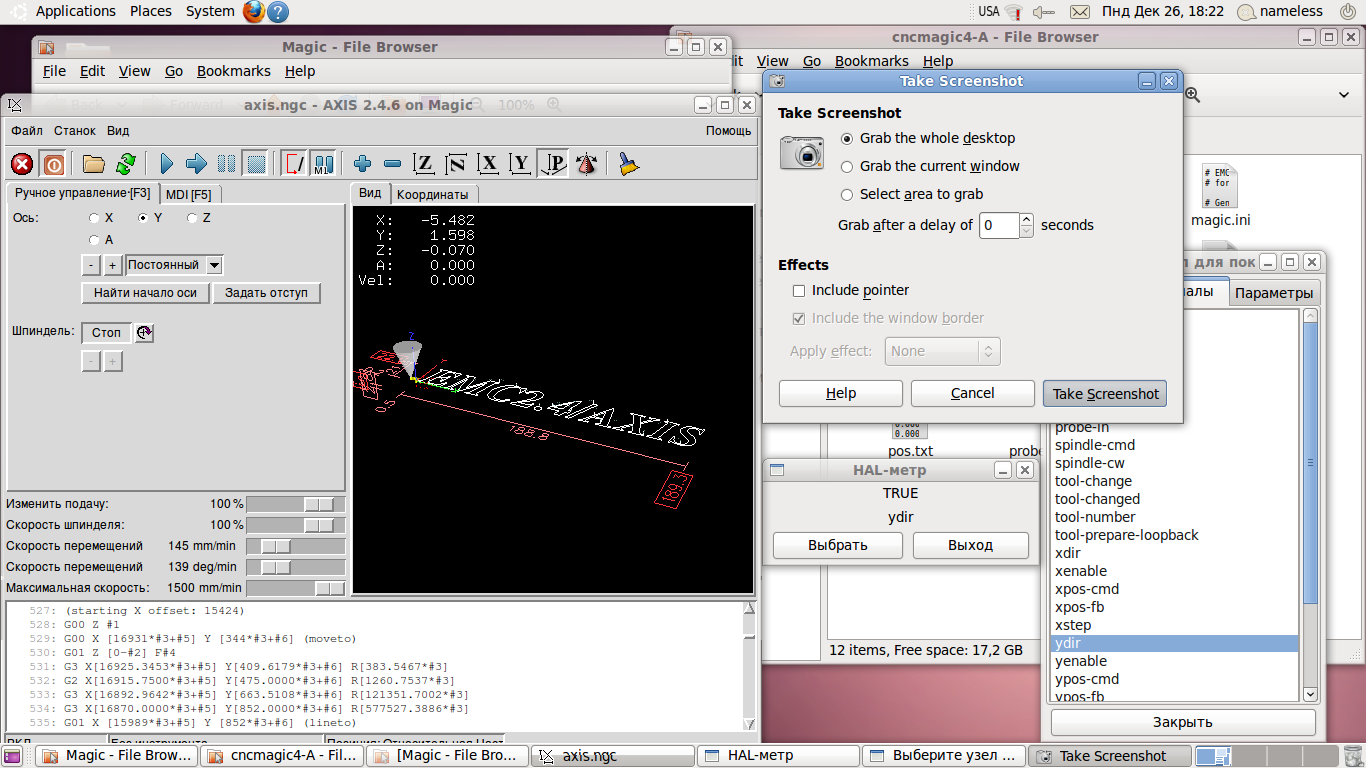Select the Y axis radio button
This screenshot has width=1366, height=768.
(143, 218)
